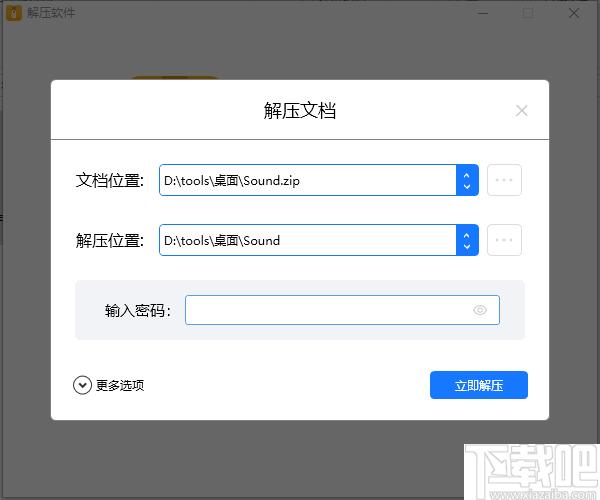Close the main 解压软件 window
Viewport: 600px width, 500px height.
(x=574, y=13)
